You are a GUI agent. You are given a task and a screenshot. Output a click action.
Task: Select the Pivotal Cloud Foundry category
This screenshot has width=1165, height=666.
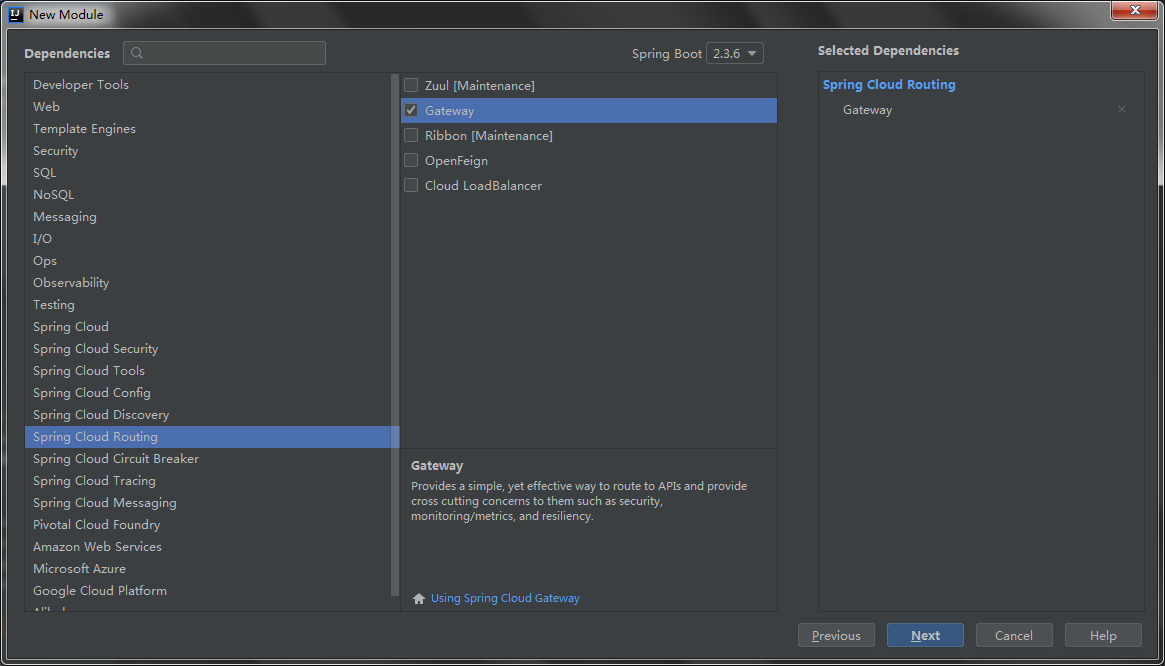click(x=208, y=525)
